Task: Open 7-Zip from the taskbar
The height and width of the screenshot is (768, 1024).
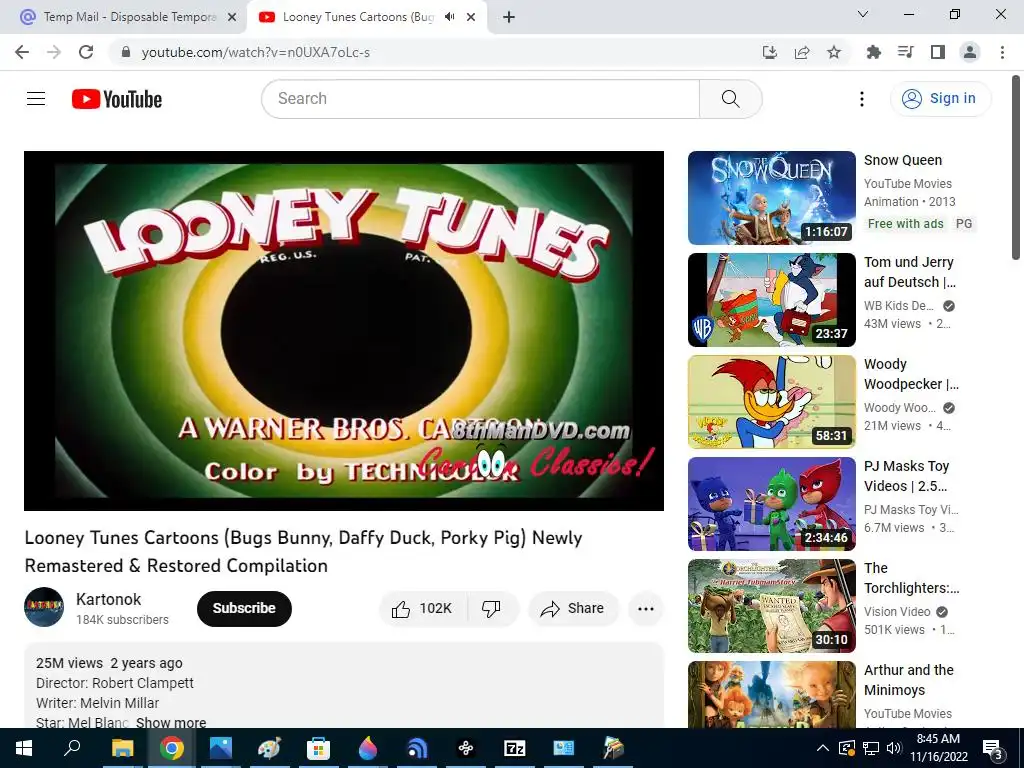Action: click(515, 748)
